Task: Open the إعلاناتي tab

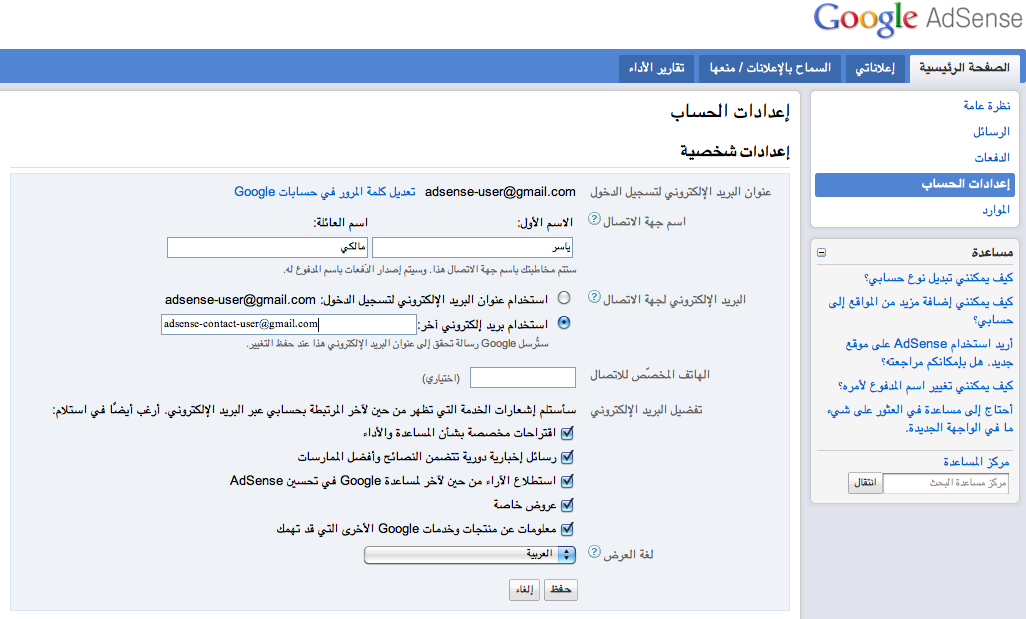Action: [875, 68]
